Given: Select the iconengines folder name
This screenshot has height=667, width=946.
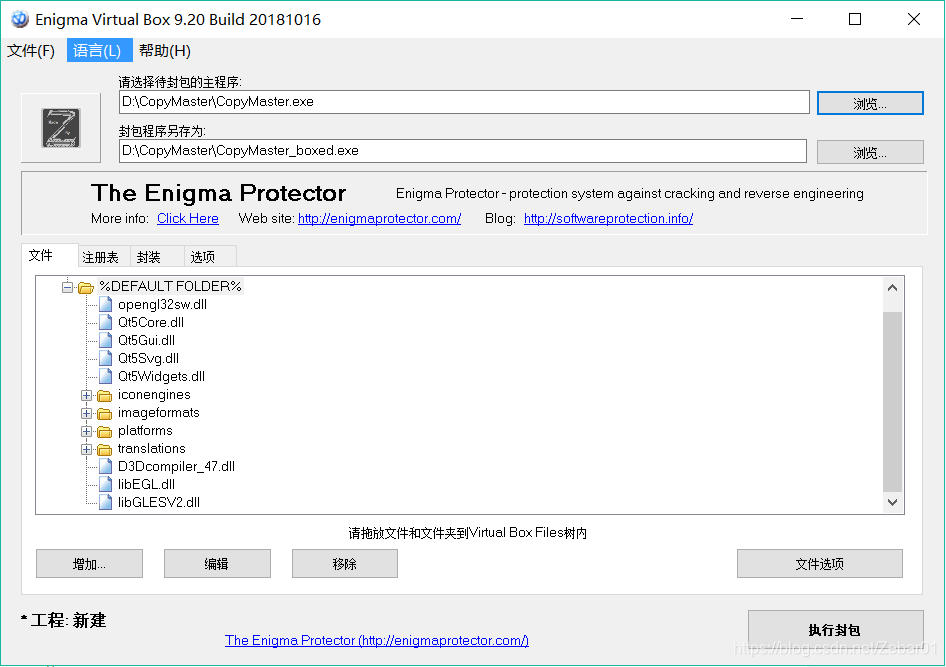Looking at the screenshot, I should 154,395.
